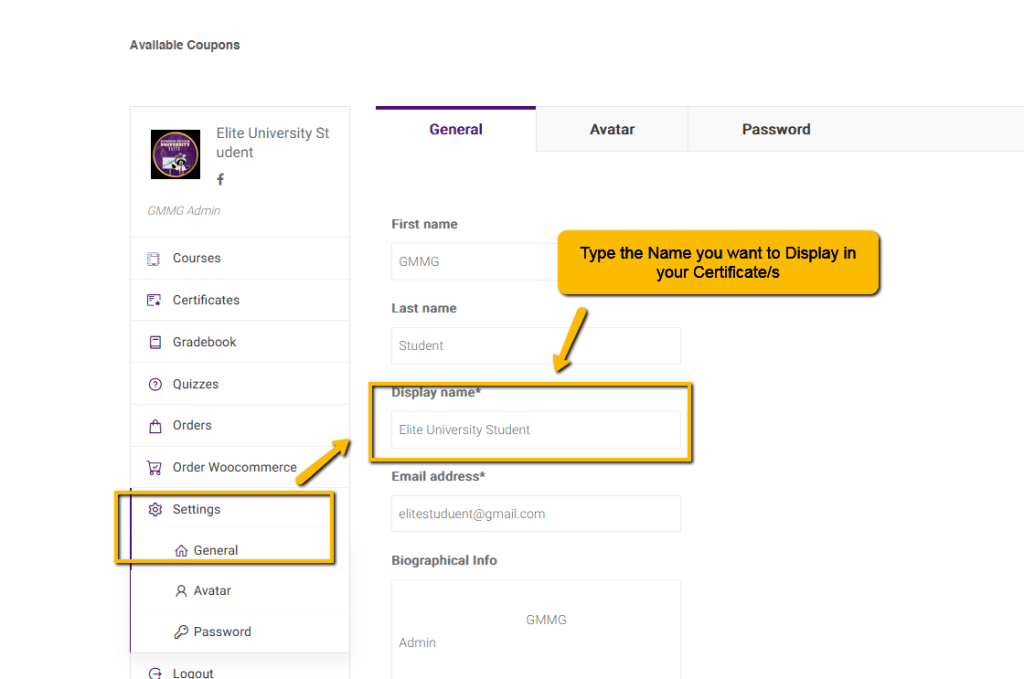Click the Order Woocommerce cart icon

click(154, 467)
